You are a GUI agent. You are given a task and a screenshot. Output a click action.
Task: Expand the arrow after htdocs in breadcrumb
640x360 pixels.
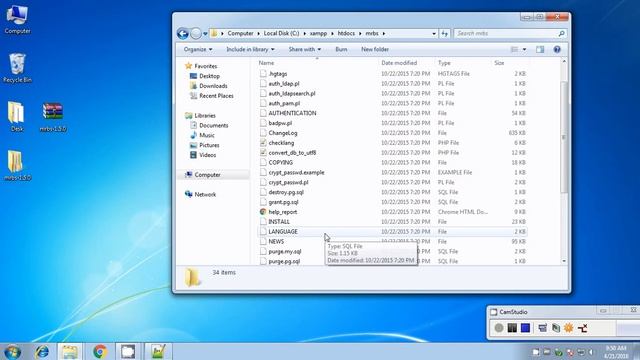click(360, 33)
